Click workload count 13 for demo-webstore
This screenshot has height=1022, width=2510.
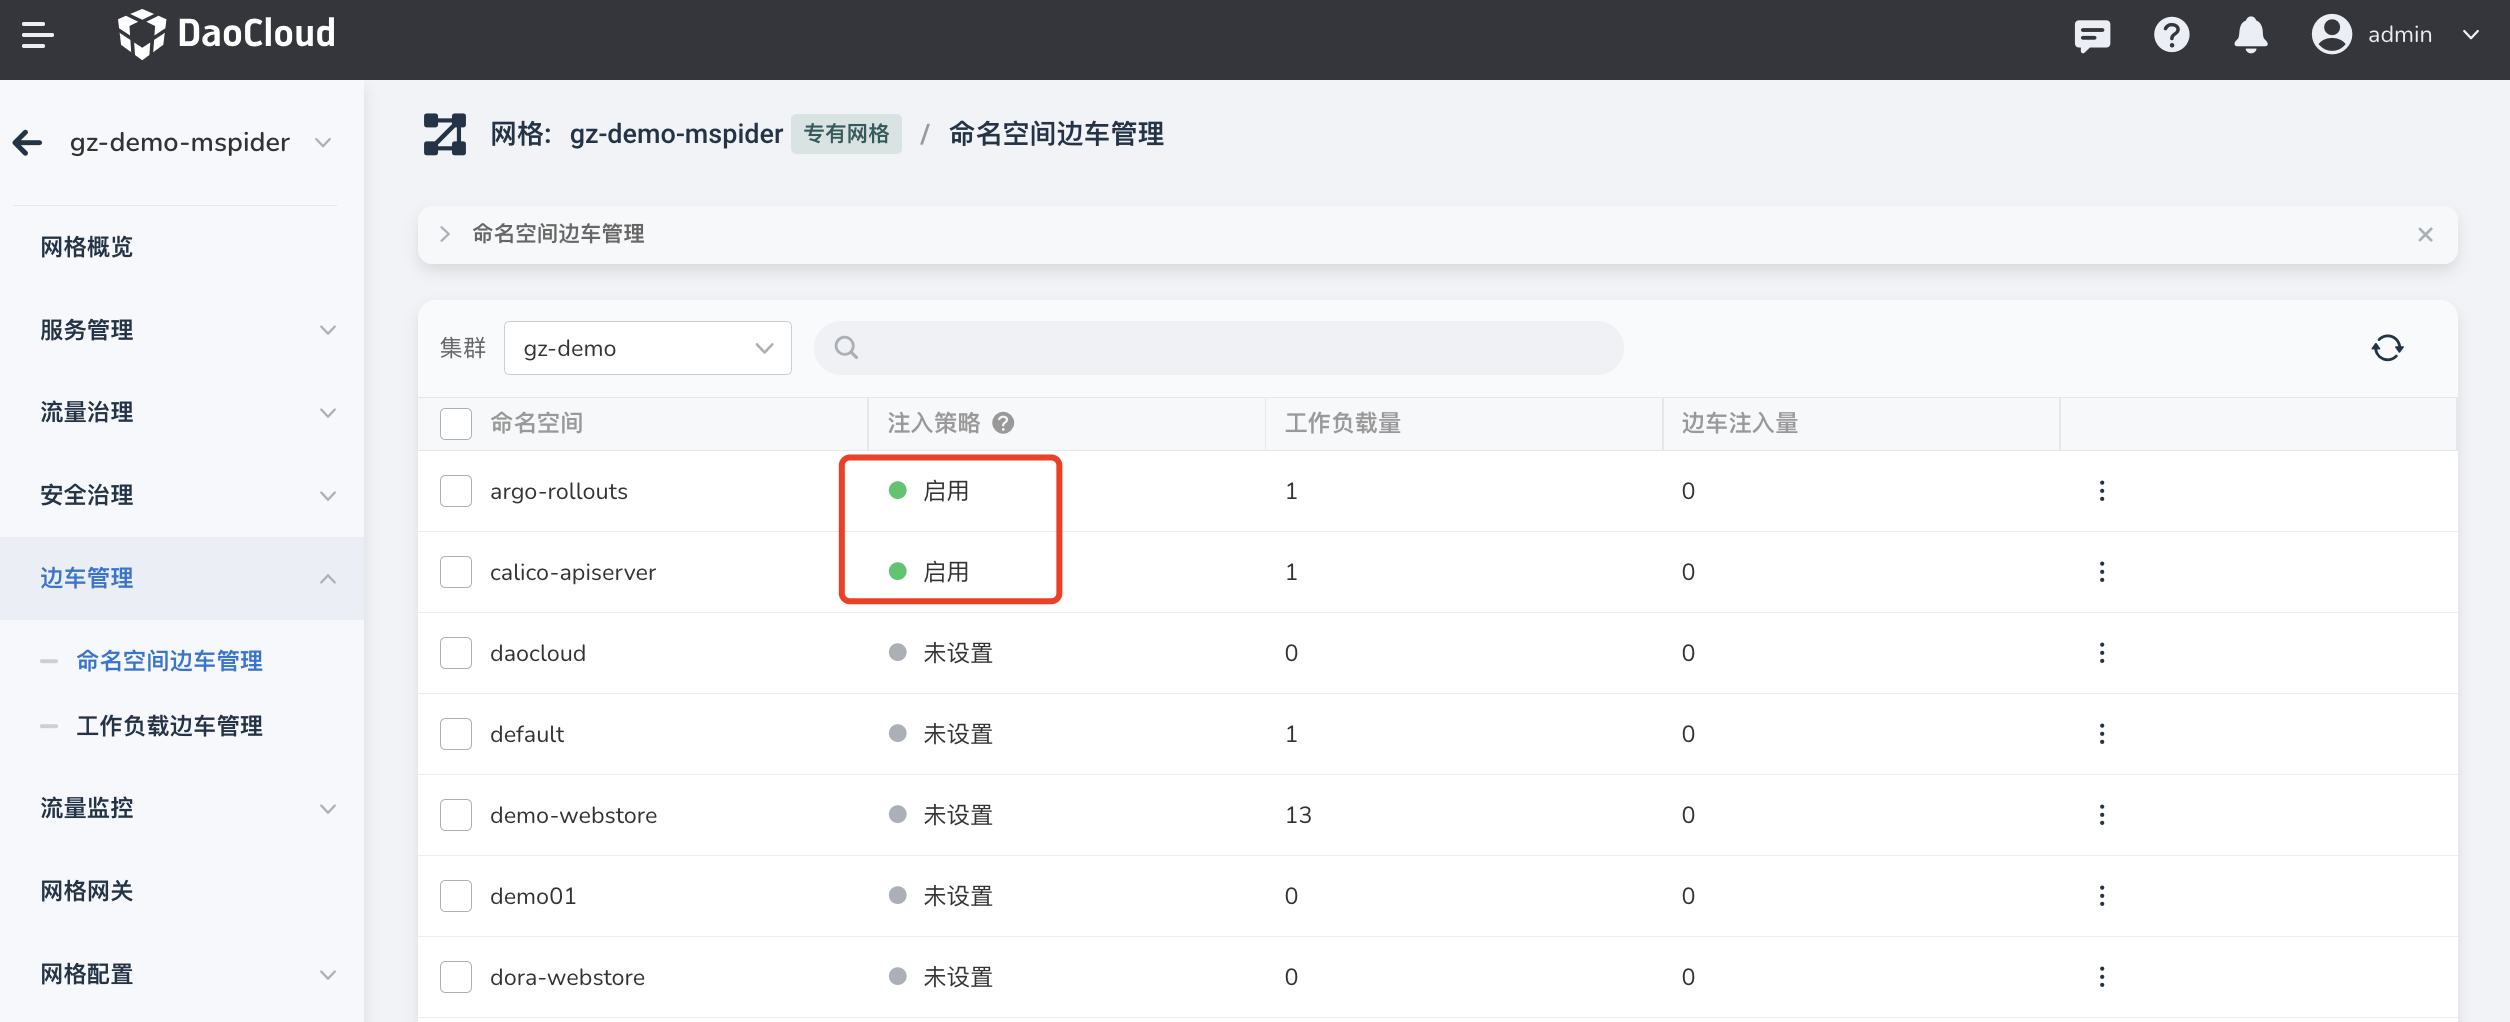(x=1298, y=815)
